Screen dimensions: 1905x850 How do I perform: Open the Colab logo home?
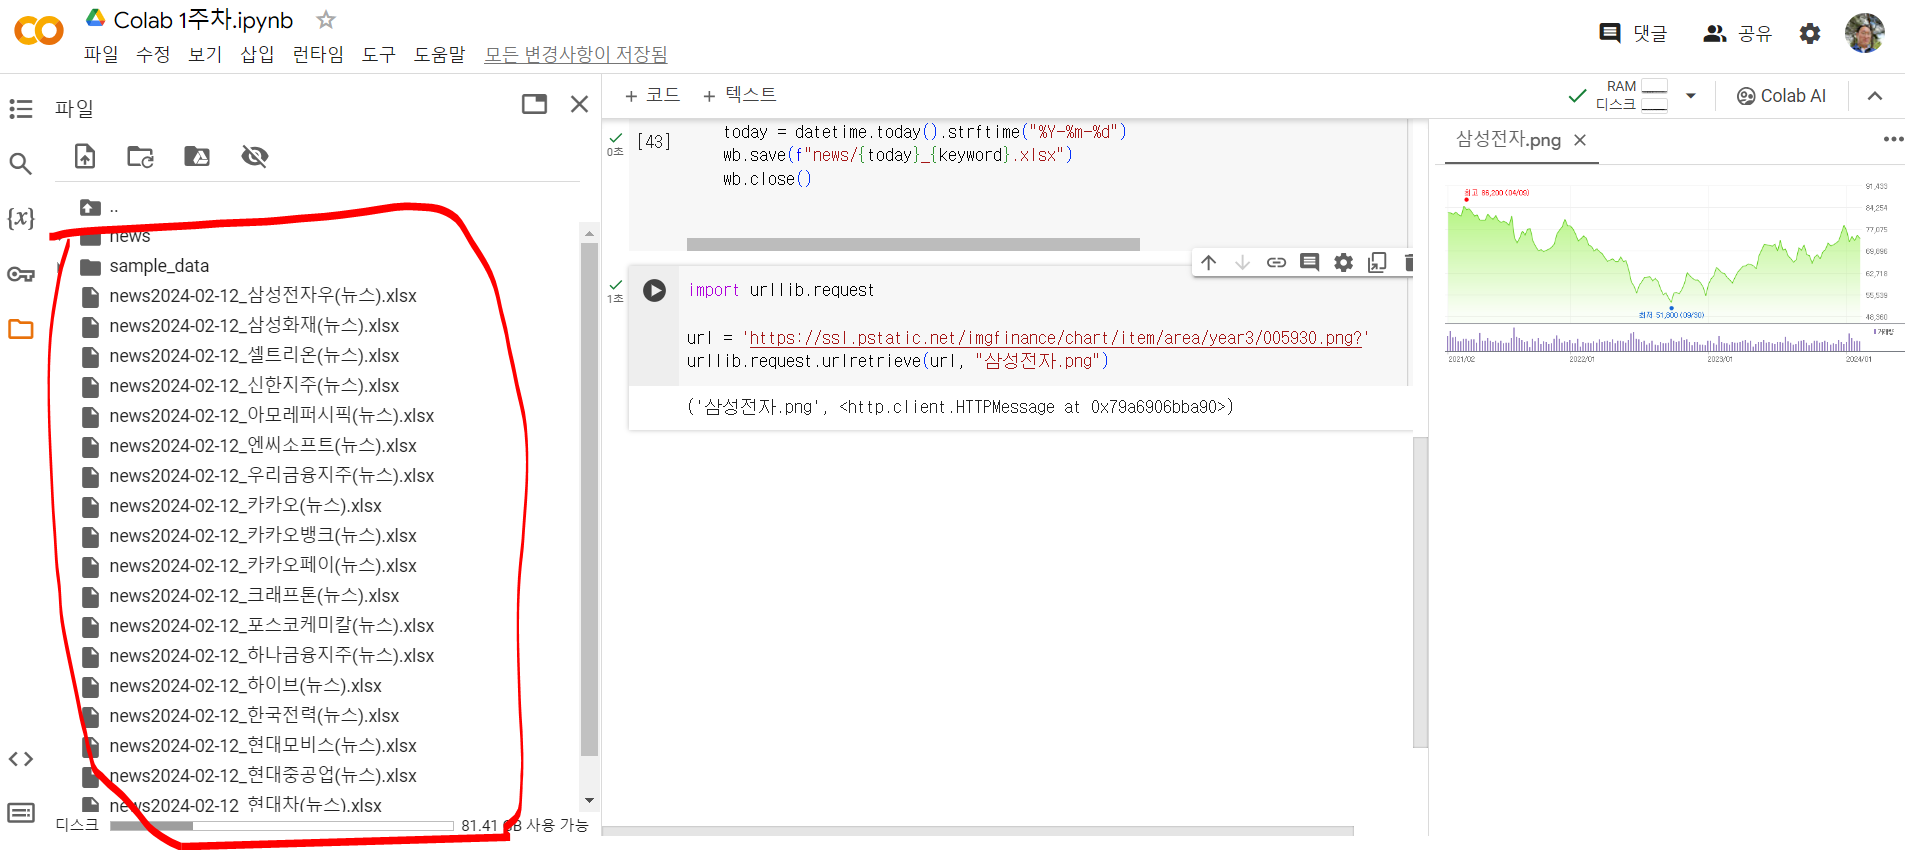click(x=38, y=31)
